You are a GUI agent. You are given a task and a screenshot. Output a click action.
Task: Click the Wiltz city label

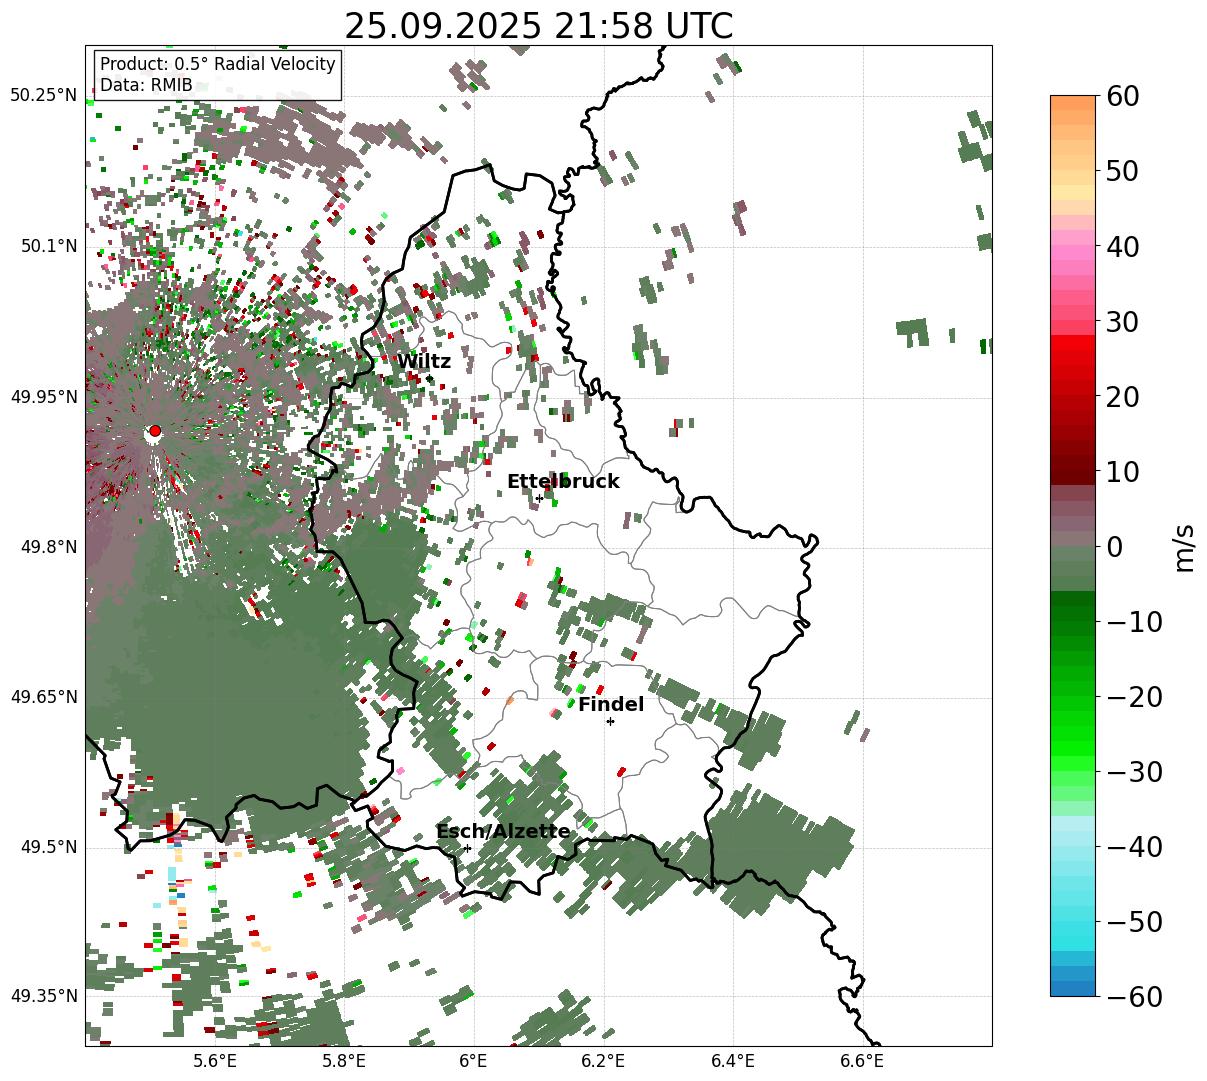tap(424, 362)
